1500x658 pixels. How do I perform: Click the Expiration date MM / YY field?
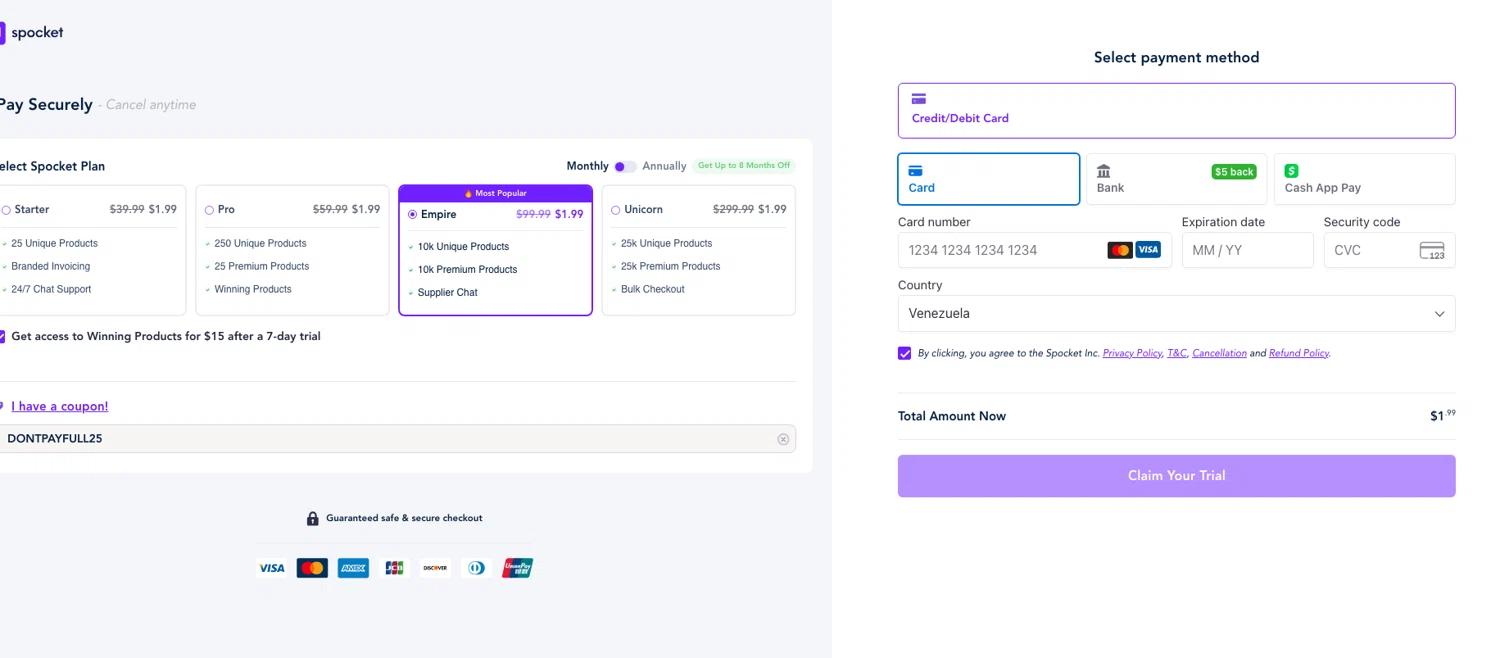[x=1247, y=250]
